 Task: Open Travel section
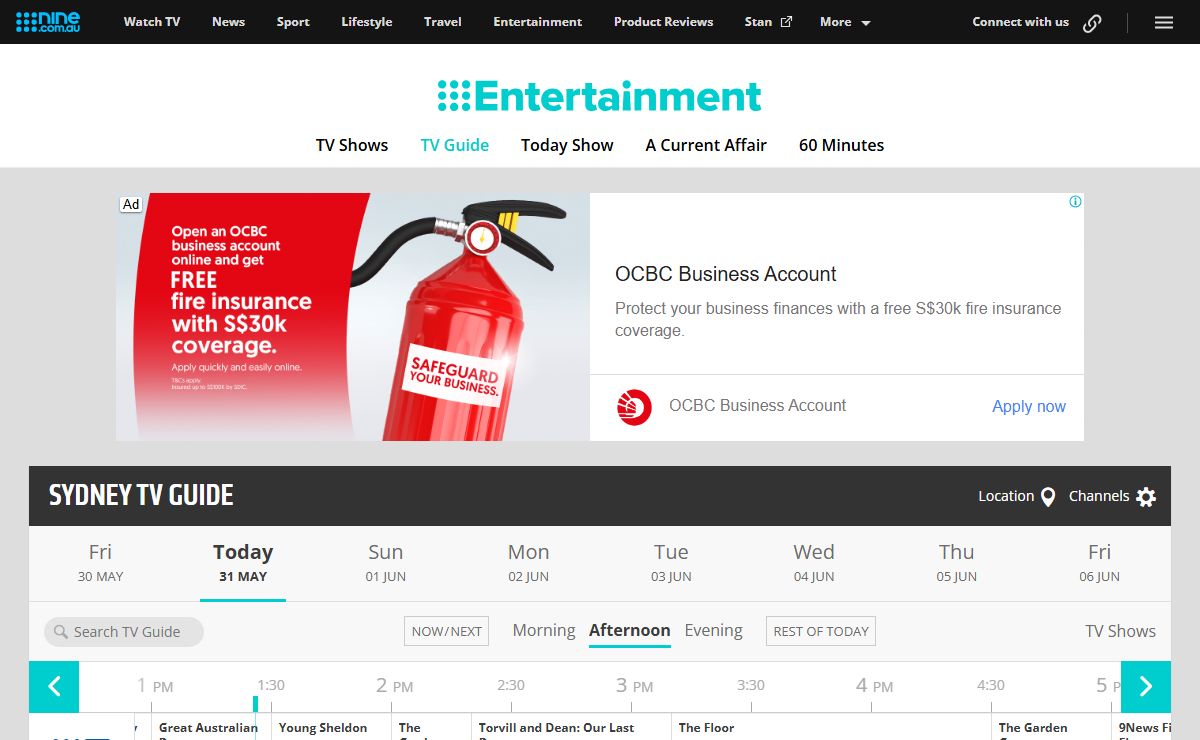[443, 22]
